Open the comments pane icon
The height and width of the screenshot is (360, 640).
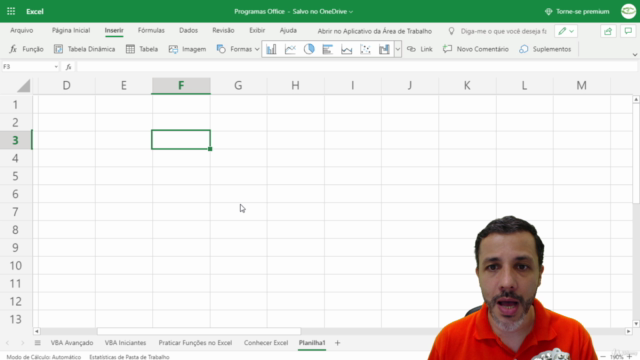point(628,31)
